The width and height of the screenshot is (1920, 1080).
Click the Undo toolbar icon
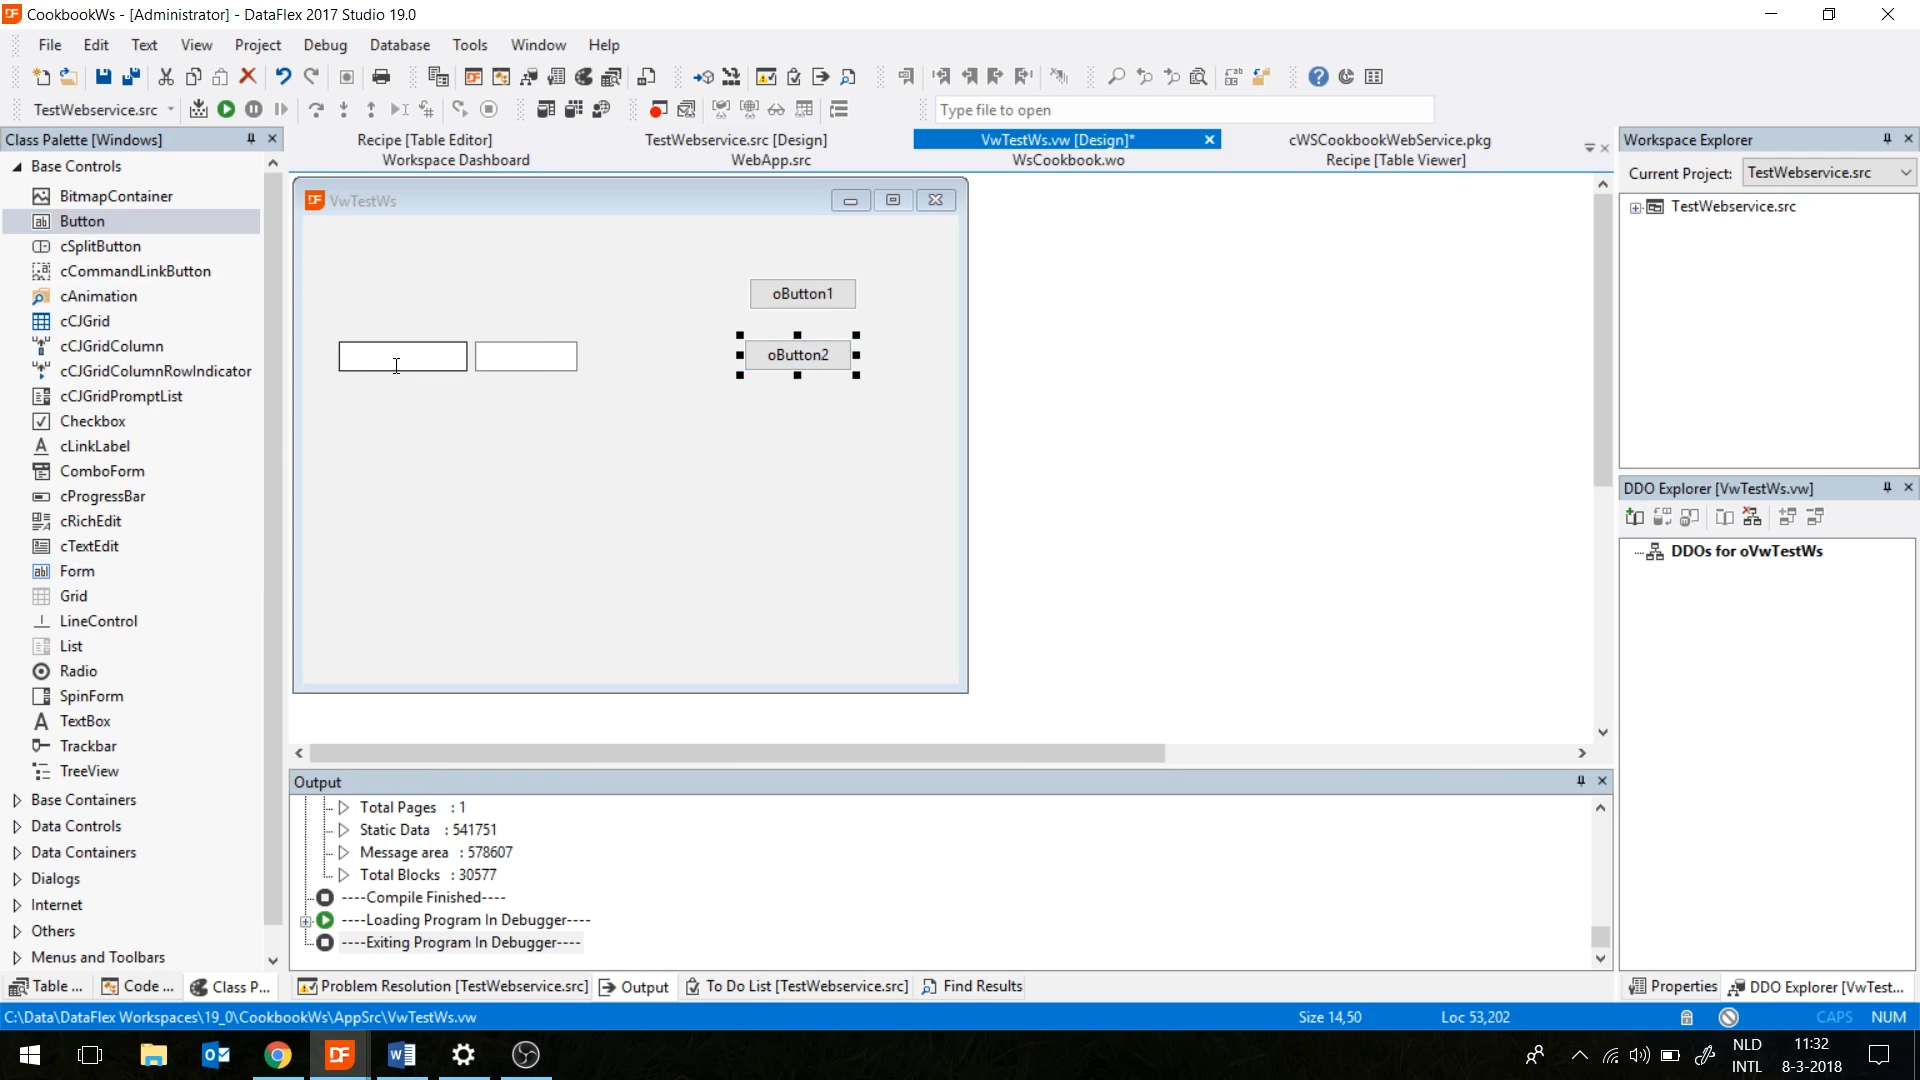coord(283,77)
